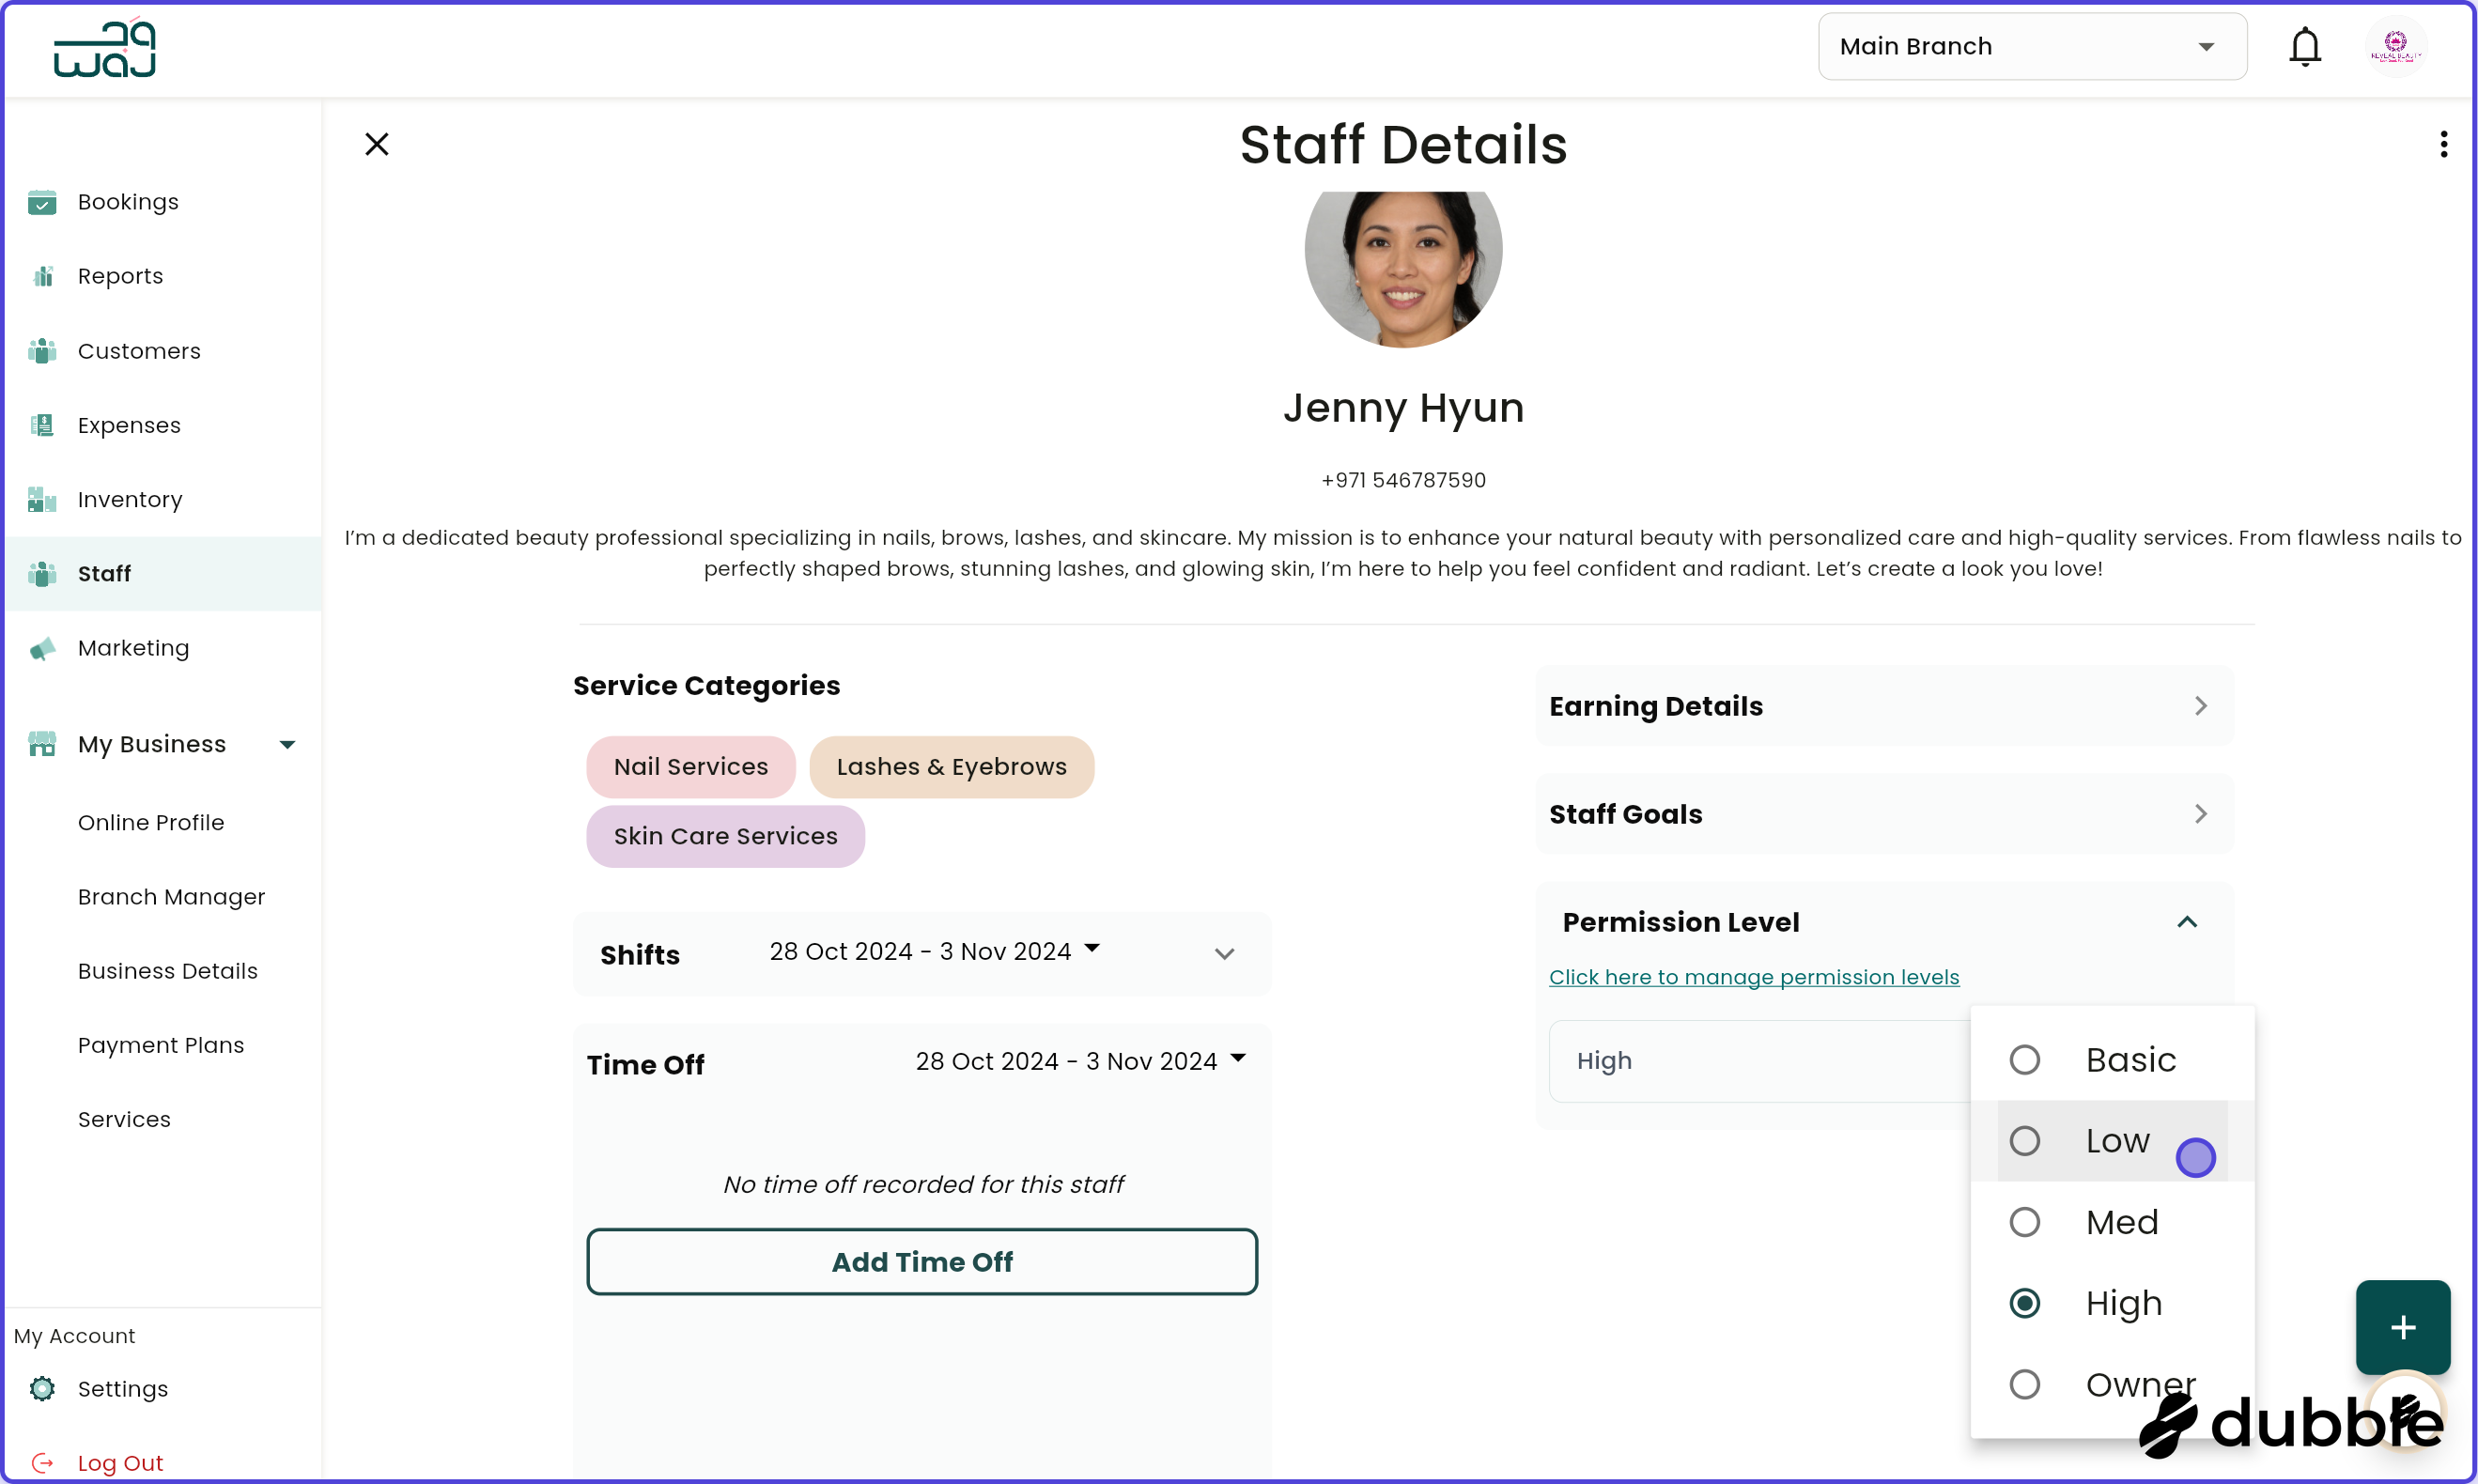Choose the Med permission level
2478x1484 pixels.
2026,1221
